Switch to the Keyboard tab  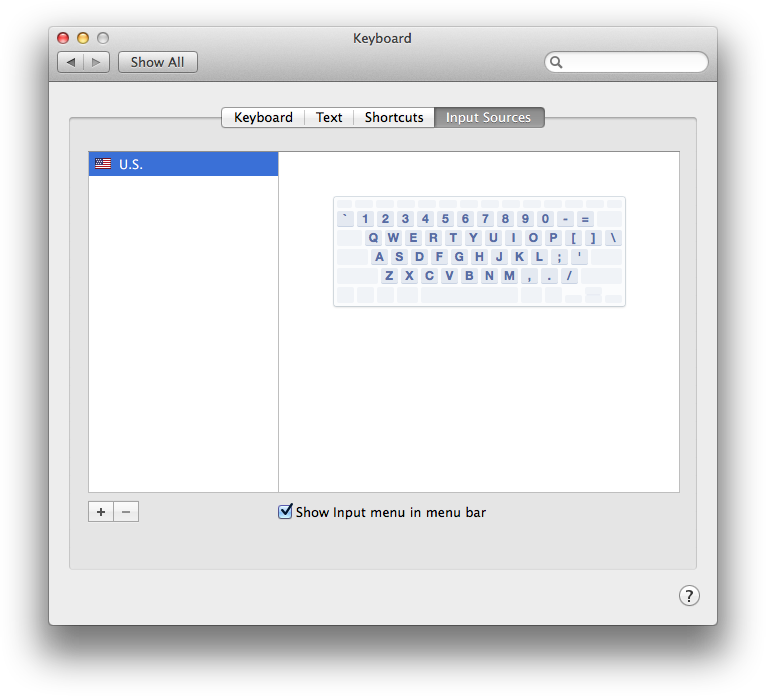click(263, 117)
